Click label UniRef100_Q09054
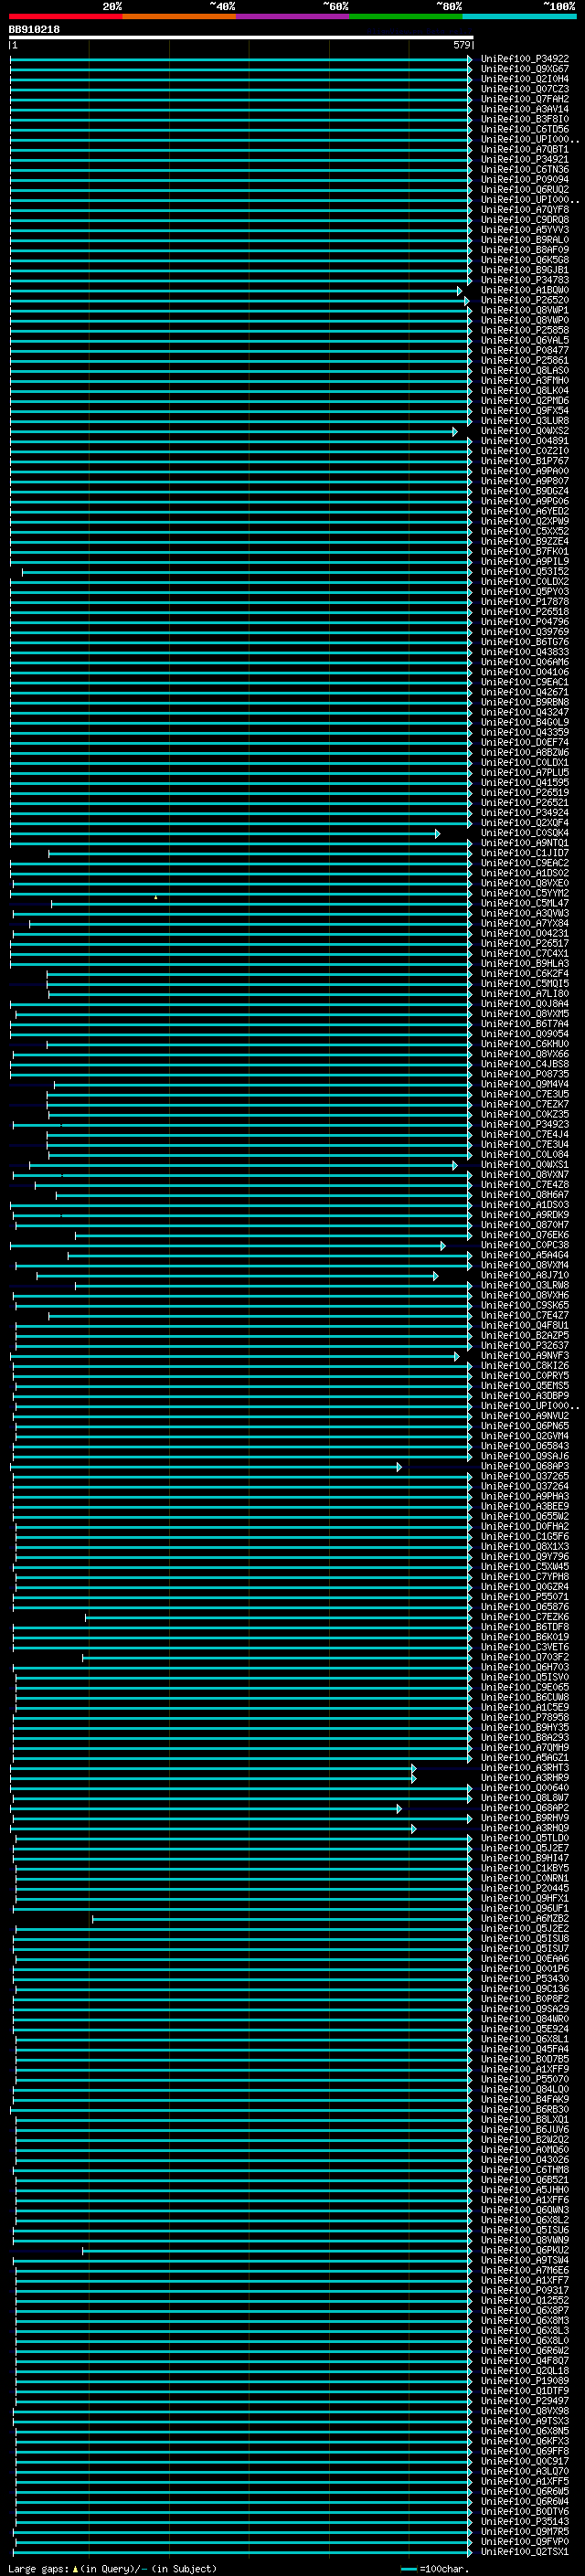Viewport: 585px width, 2576px height. pos(524,1034)
